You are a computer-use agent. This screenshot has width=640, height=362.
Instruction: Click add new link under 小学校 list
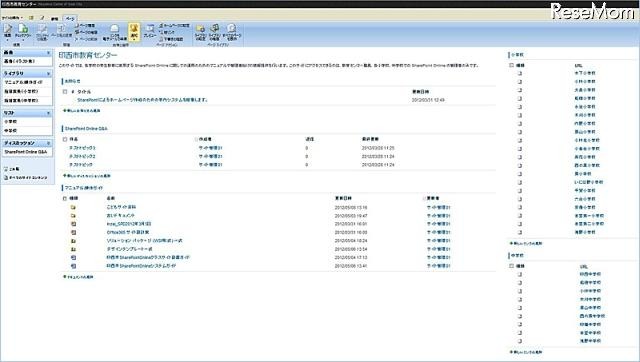click(526, 244)
